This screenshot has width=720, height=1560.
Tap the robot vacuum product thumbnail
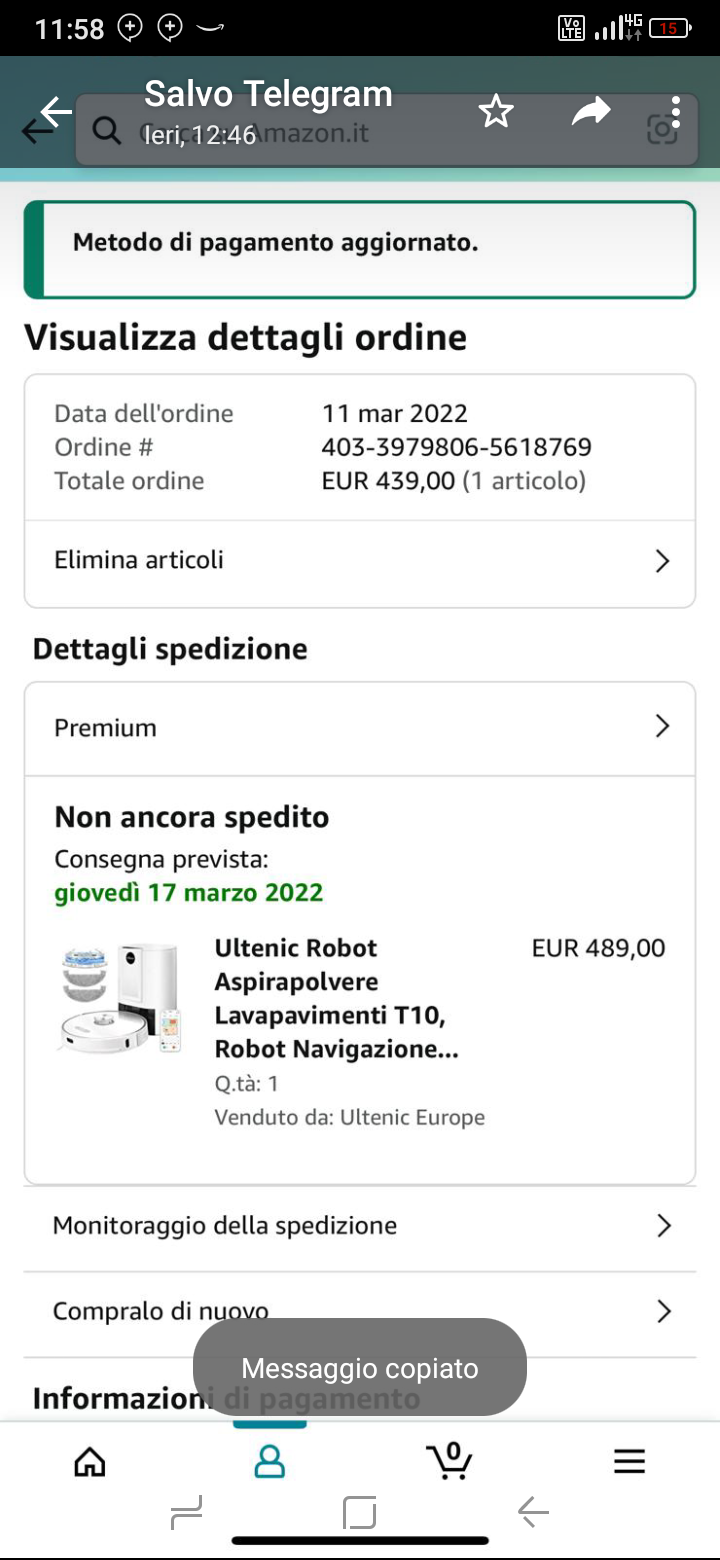click(x=119, y=998)
